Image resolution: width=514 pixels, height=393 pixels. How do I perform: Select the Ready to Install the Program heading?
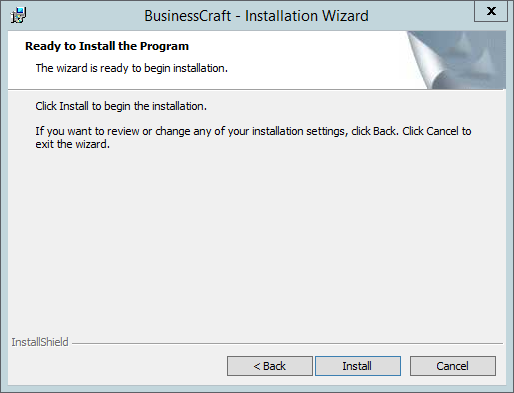[x=107, y=46]
